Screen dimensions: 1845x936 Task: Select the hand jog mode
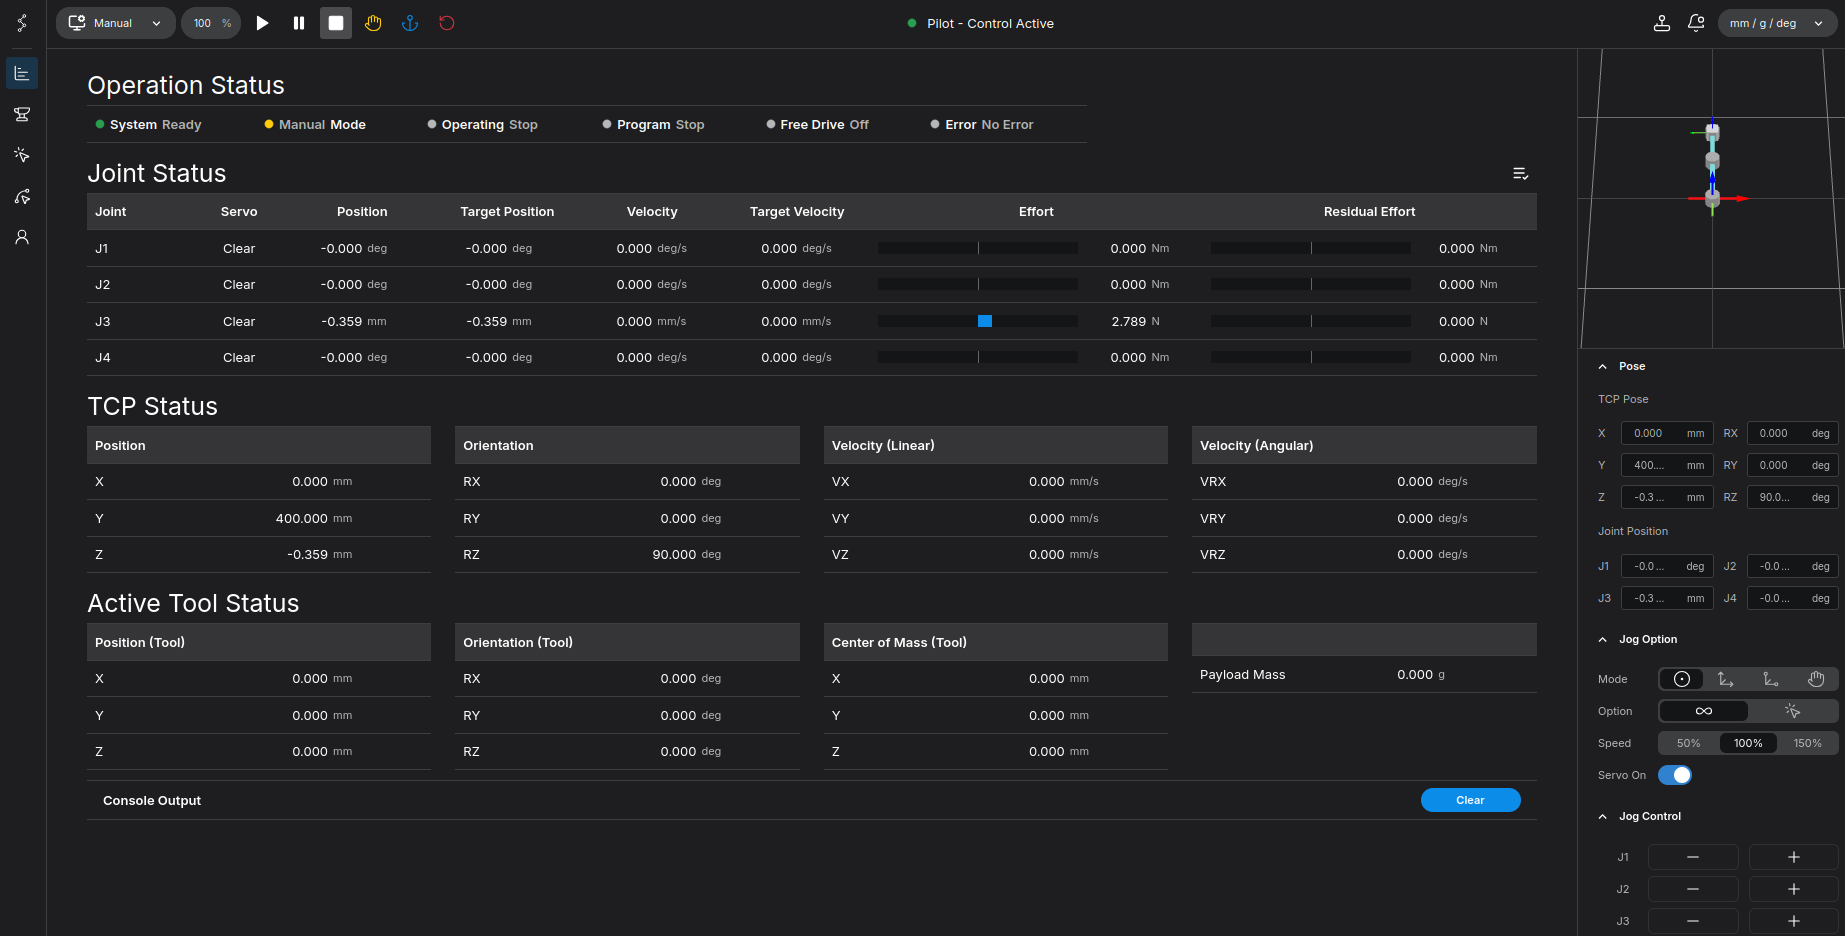click(x=1815, y=680)
